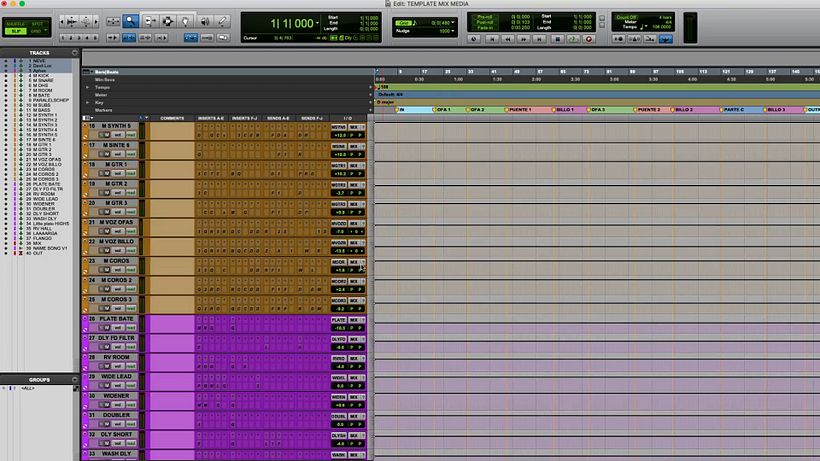Select M VOZ OFAS track name

click(118, 222)
